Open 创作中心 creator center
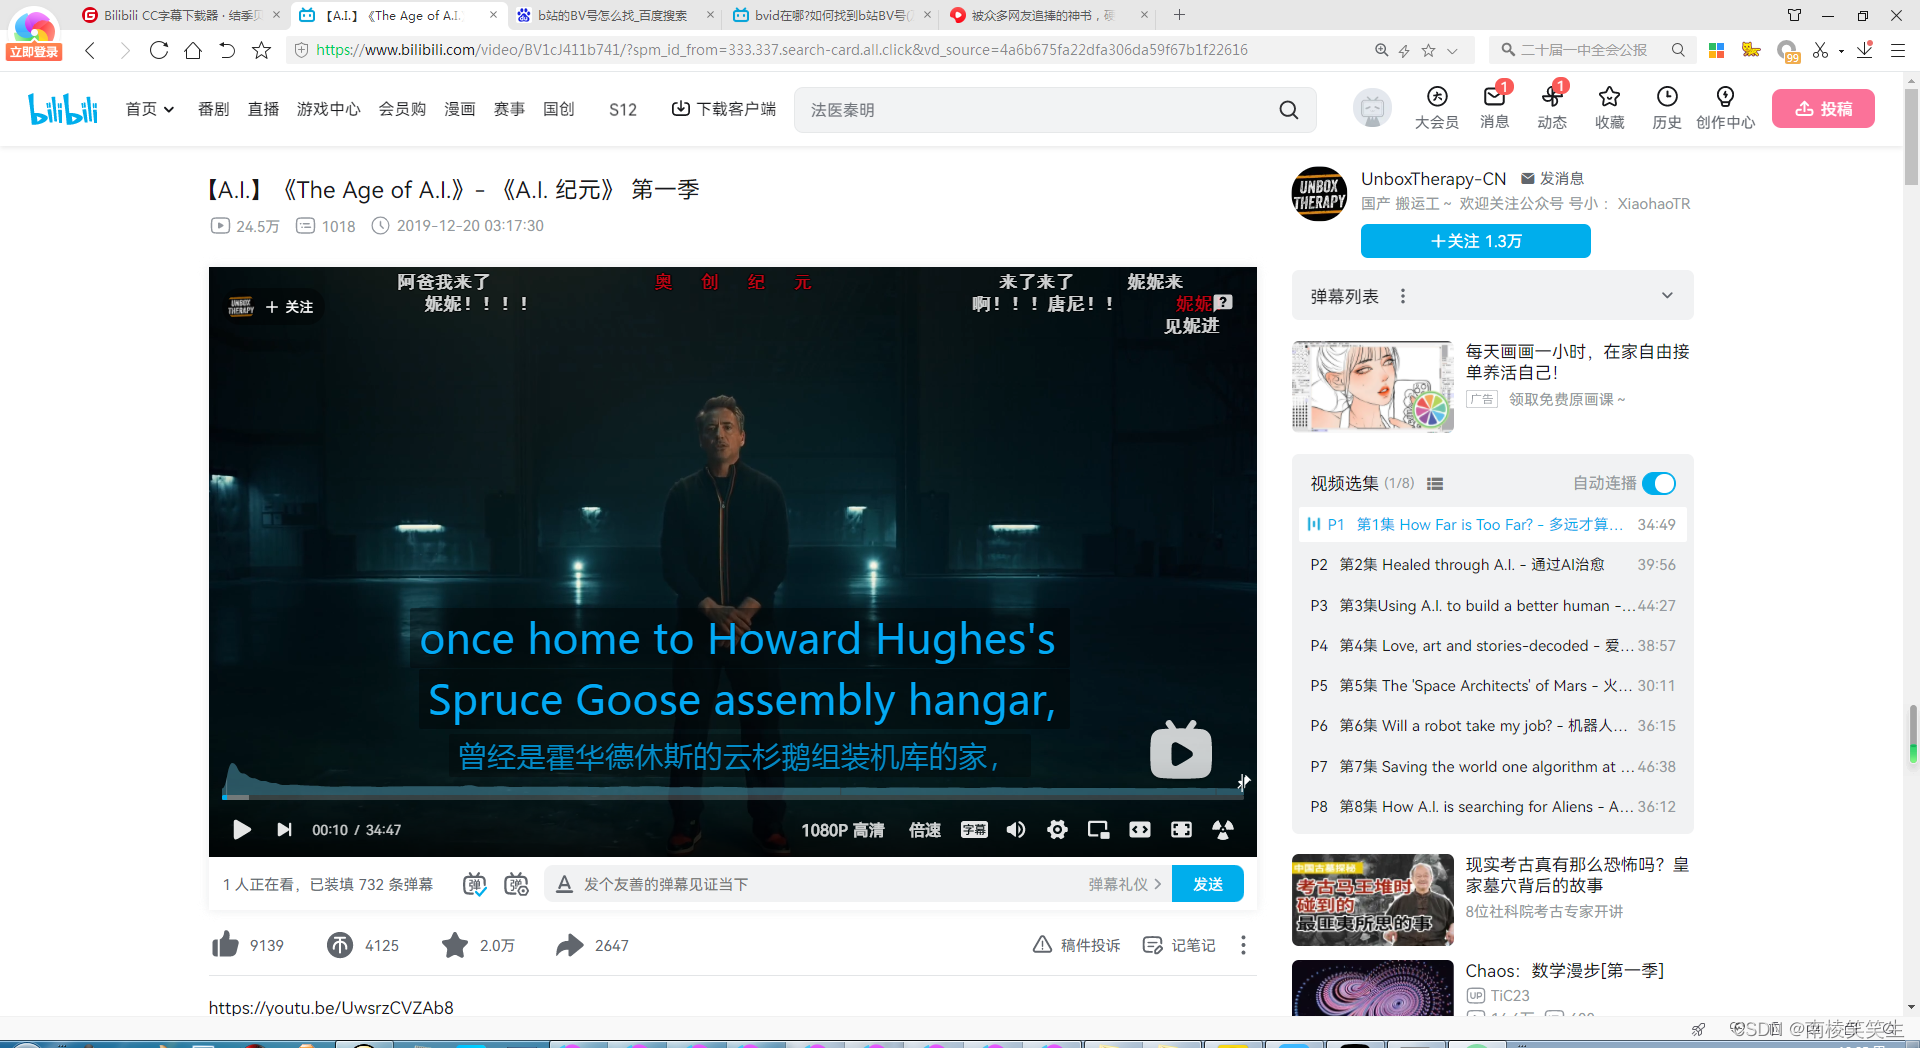The width and height of the screenshot is (1920, 1048). pos(1725,108)
